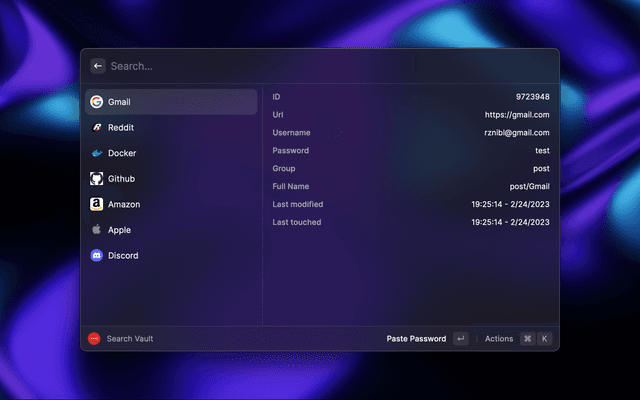Click the ID value 9723948
Image resolution: width=640 pixels, height=400 pixels.
click(x=532, y=97)
